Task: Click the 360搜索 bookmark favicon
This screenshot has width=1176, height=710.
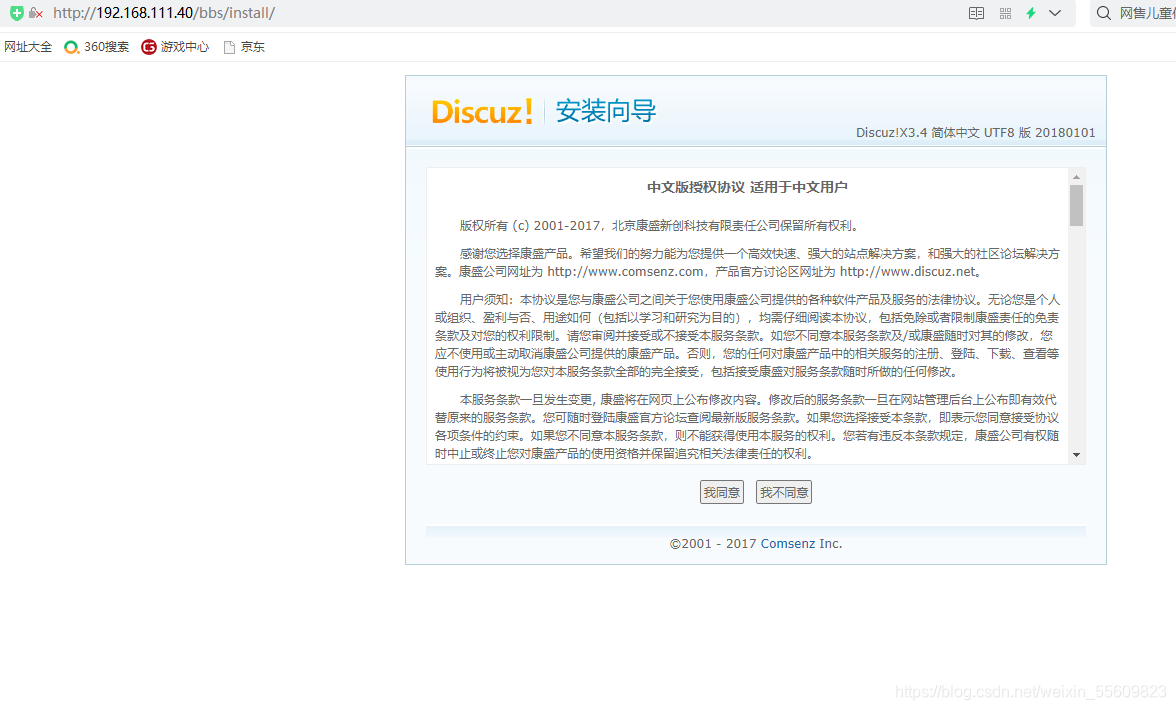Action: [x=71, y=47]
